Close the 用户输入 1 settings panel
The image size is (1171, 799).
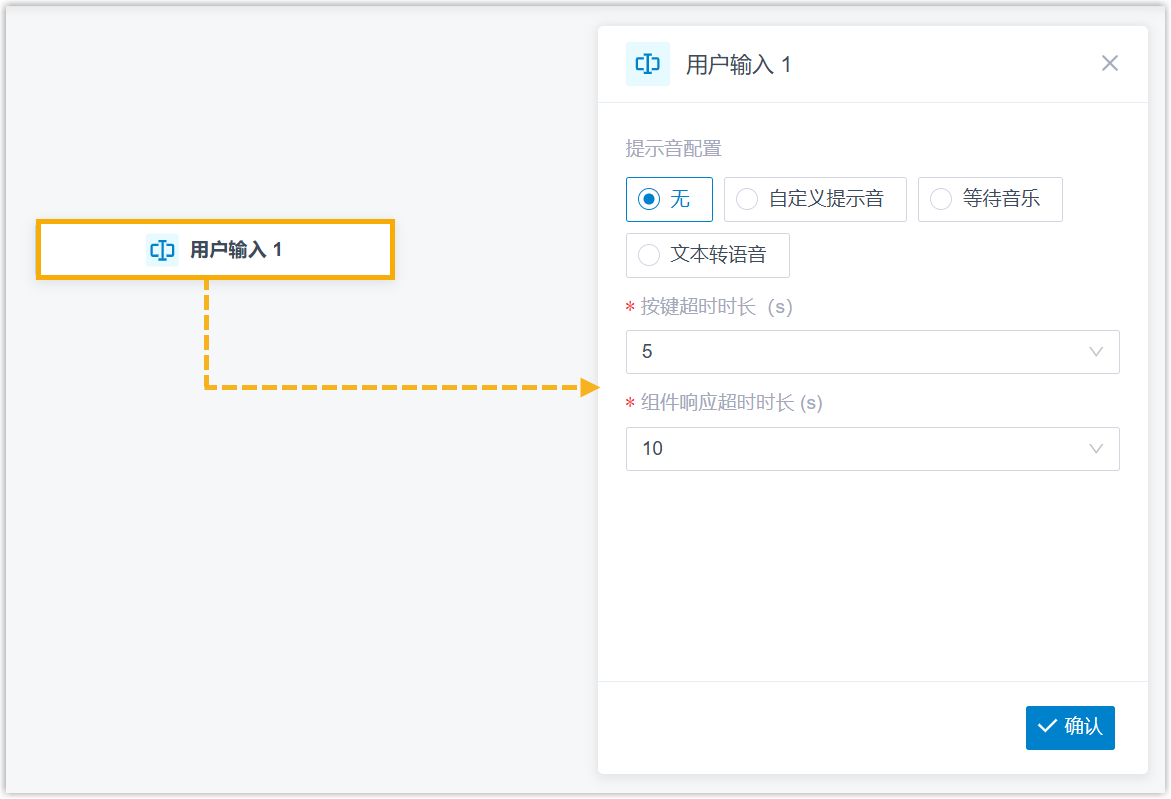coord(1109,64)
